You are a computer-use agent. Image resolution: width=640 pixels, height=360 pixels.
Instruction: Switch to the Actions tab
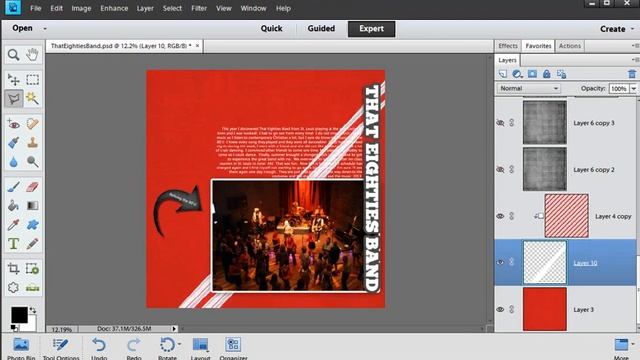click(570, 46)
